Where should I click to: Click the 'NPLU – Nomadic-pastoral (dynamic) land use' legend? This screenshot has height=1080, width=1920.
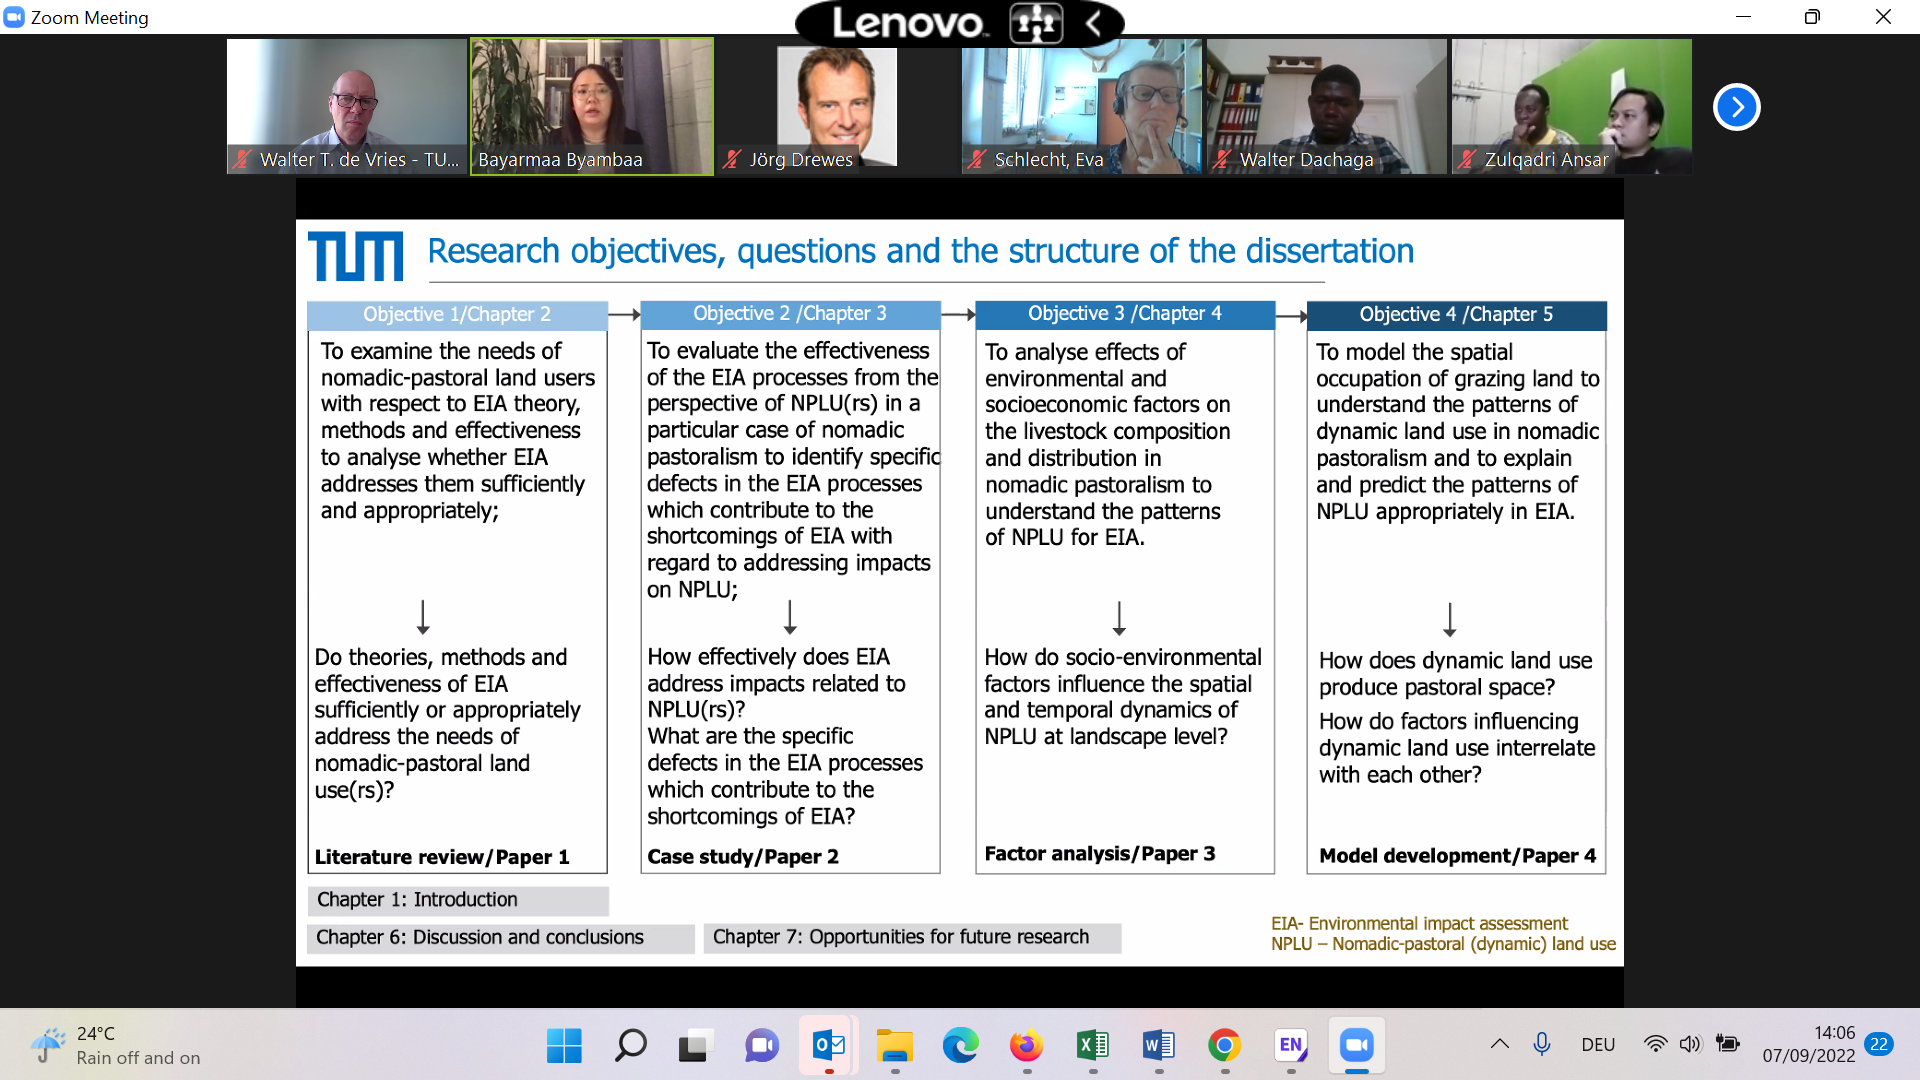1443,944
